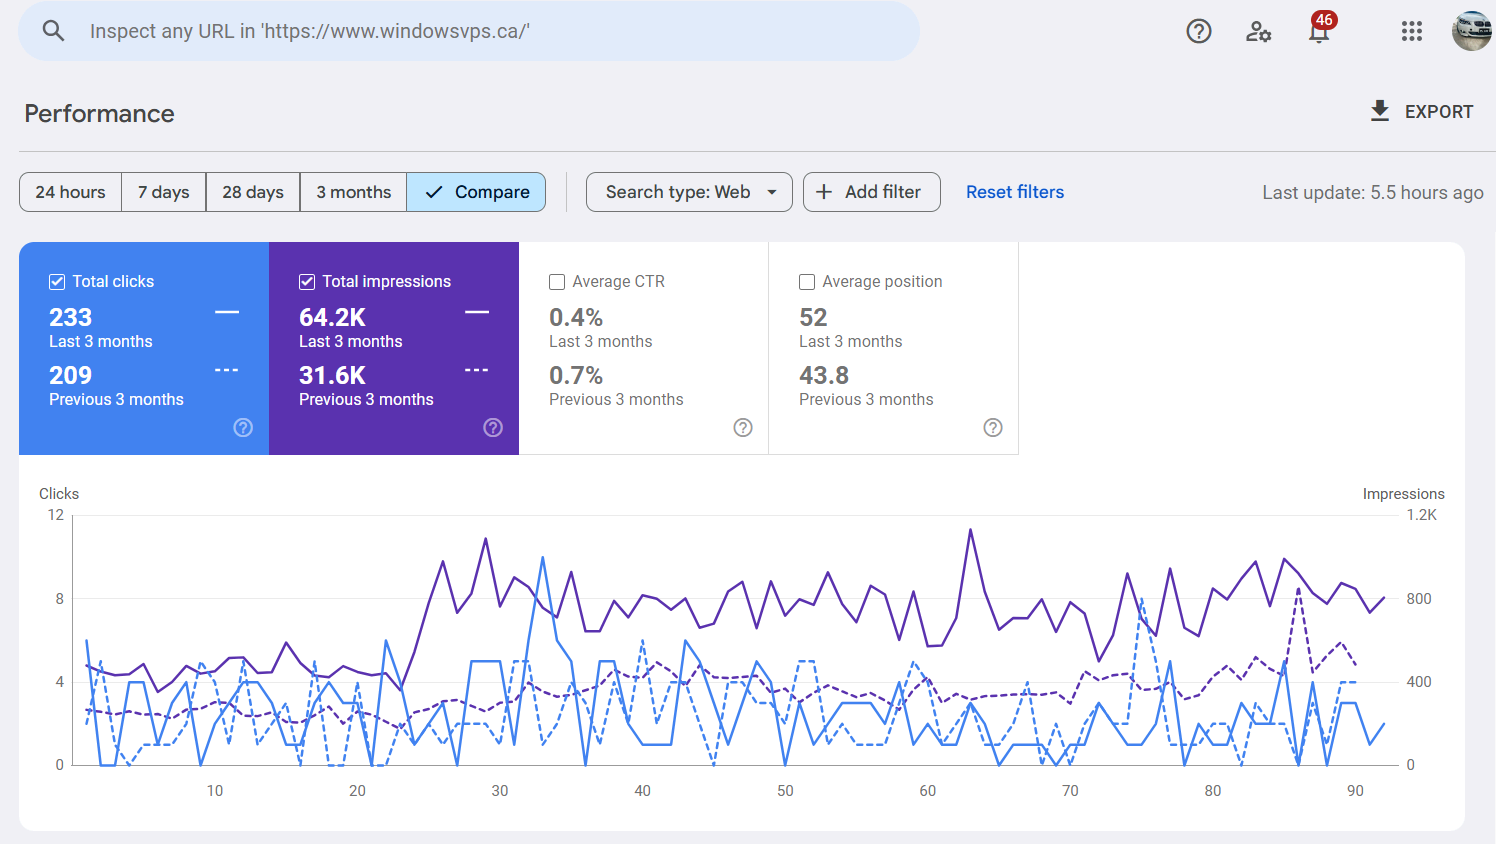Open the account profile avatar

1472,31
